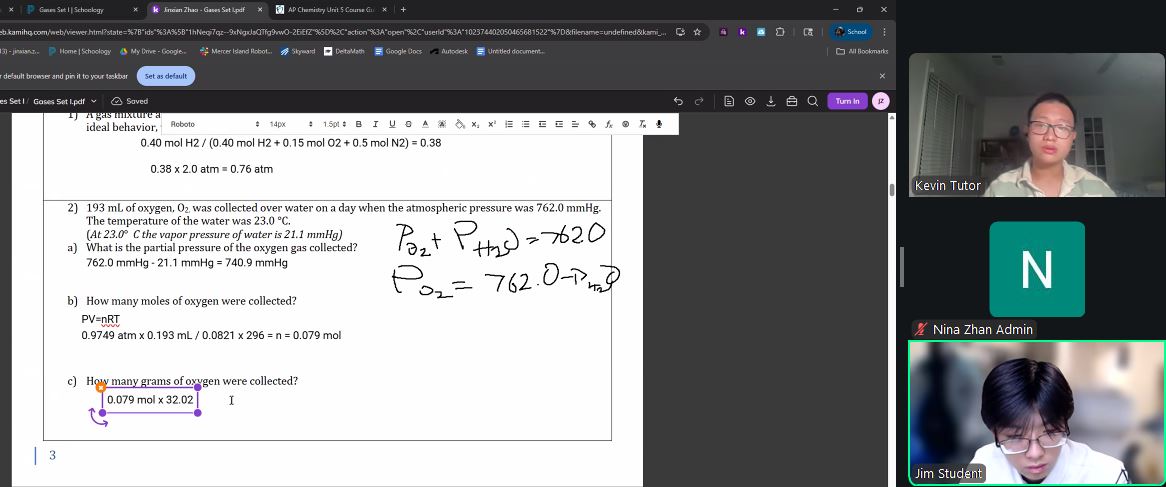Open the search magnifier in Kami
Screen dimensions: 1166x487
coord(813,101)
